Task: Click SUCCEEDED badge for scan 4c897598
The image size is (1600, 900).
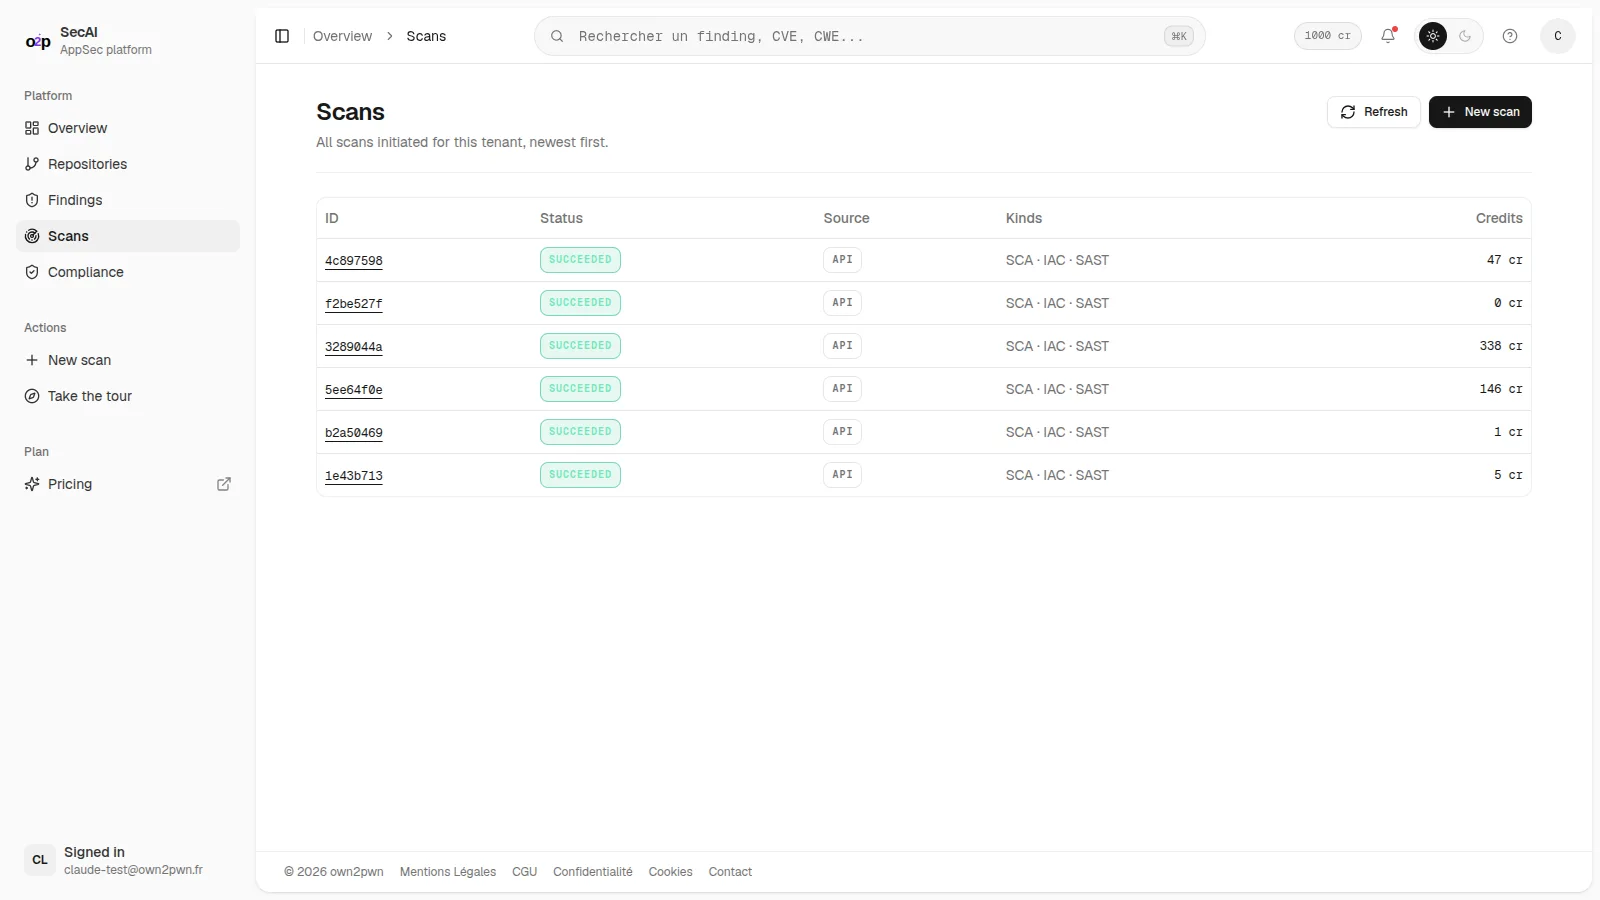Action: (580, 260)
